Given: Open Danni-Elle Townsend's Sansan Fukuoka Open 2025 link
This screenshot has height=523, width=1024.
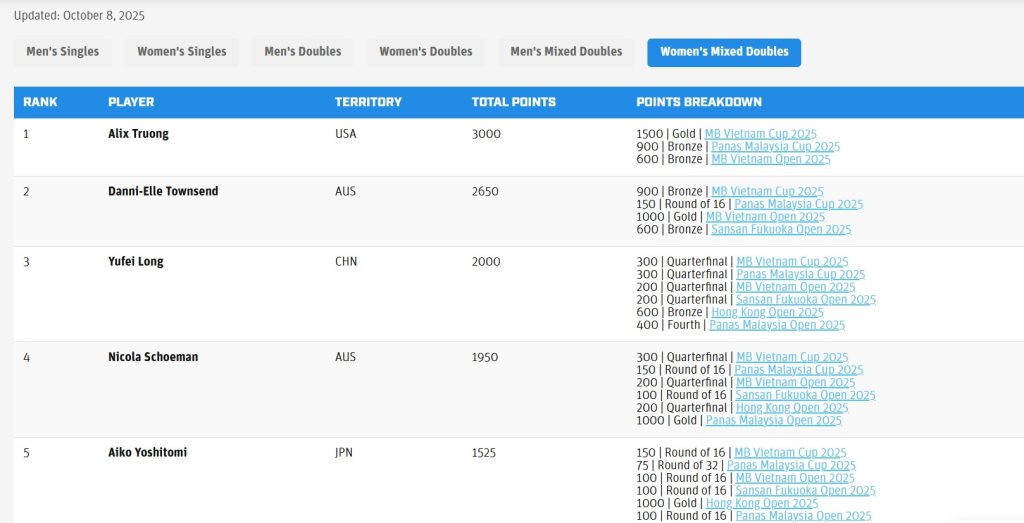Looking at the screenshot, I should (780, 229).
